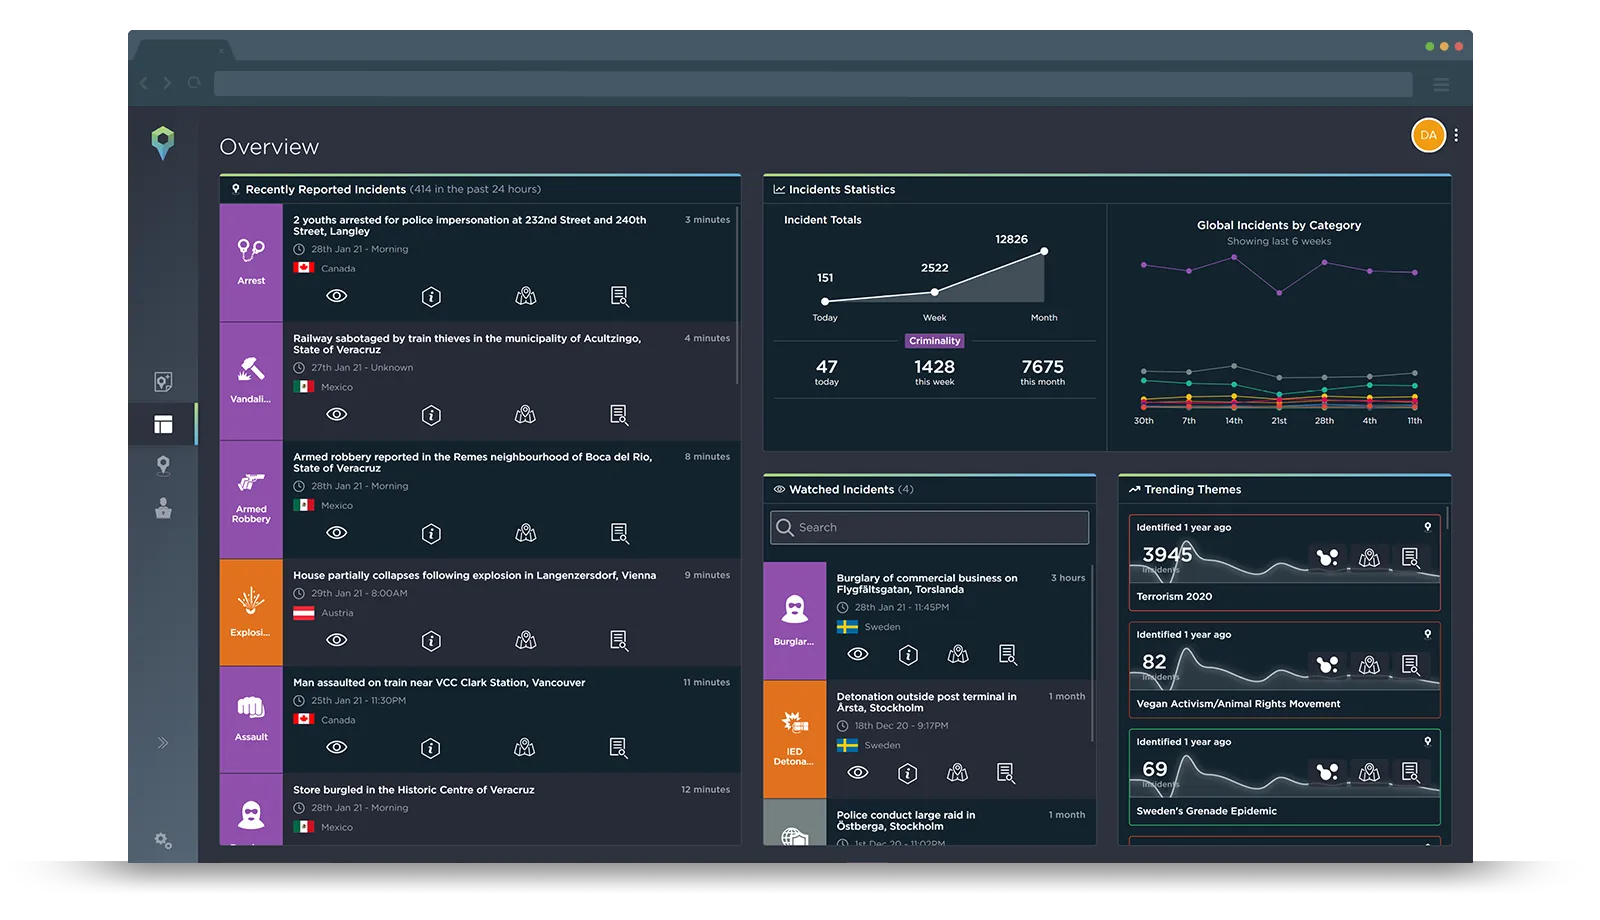Open the browser hamburger menu
The width and height of the screenshot is (1600, 920).
point(1441,84)
